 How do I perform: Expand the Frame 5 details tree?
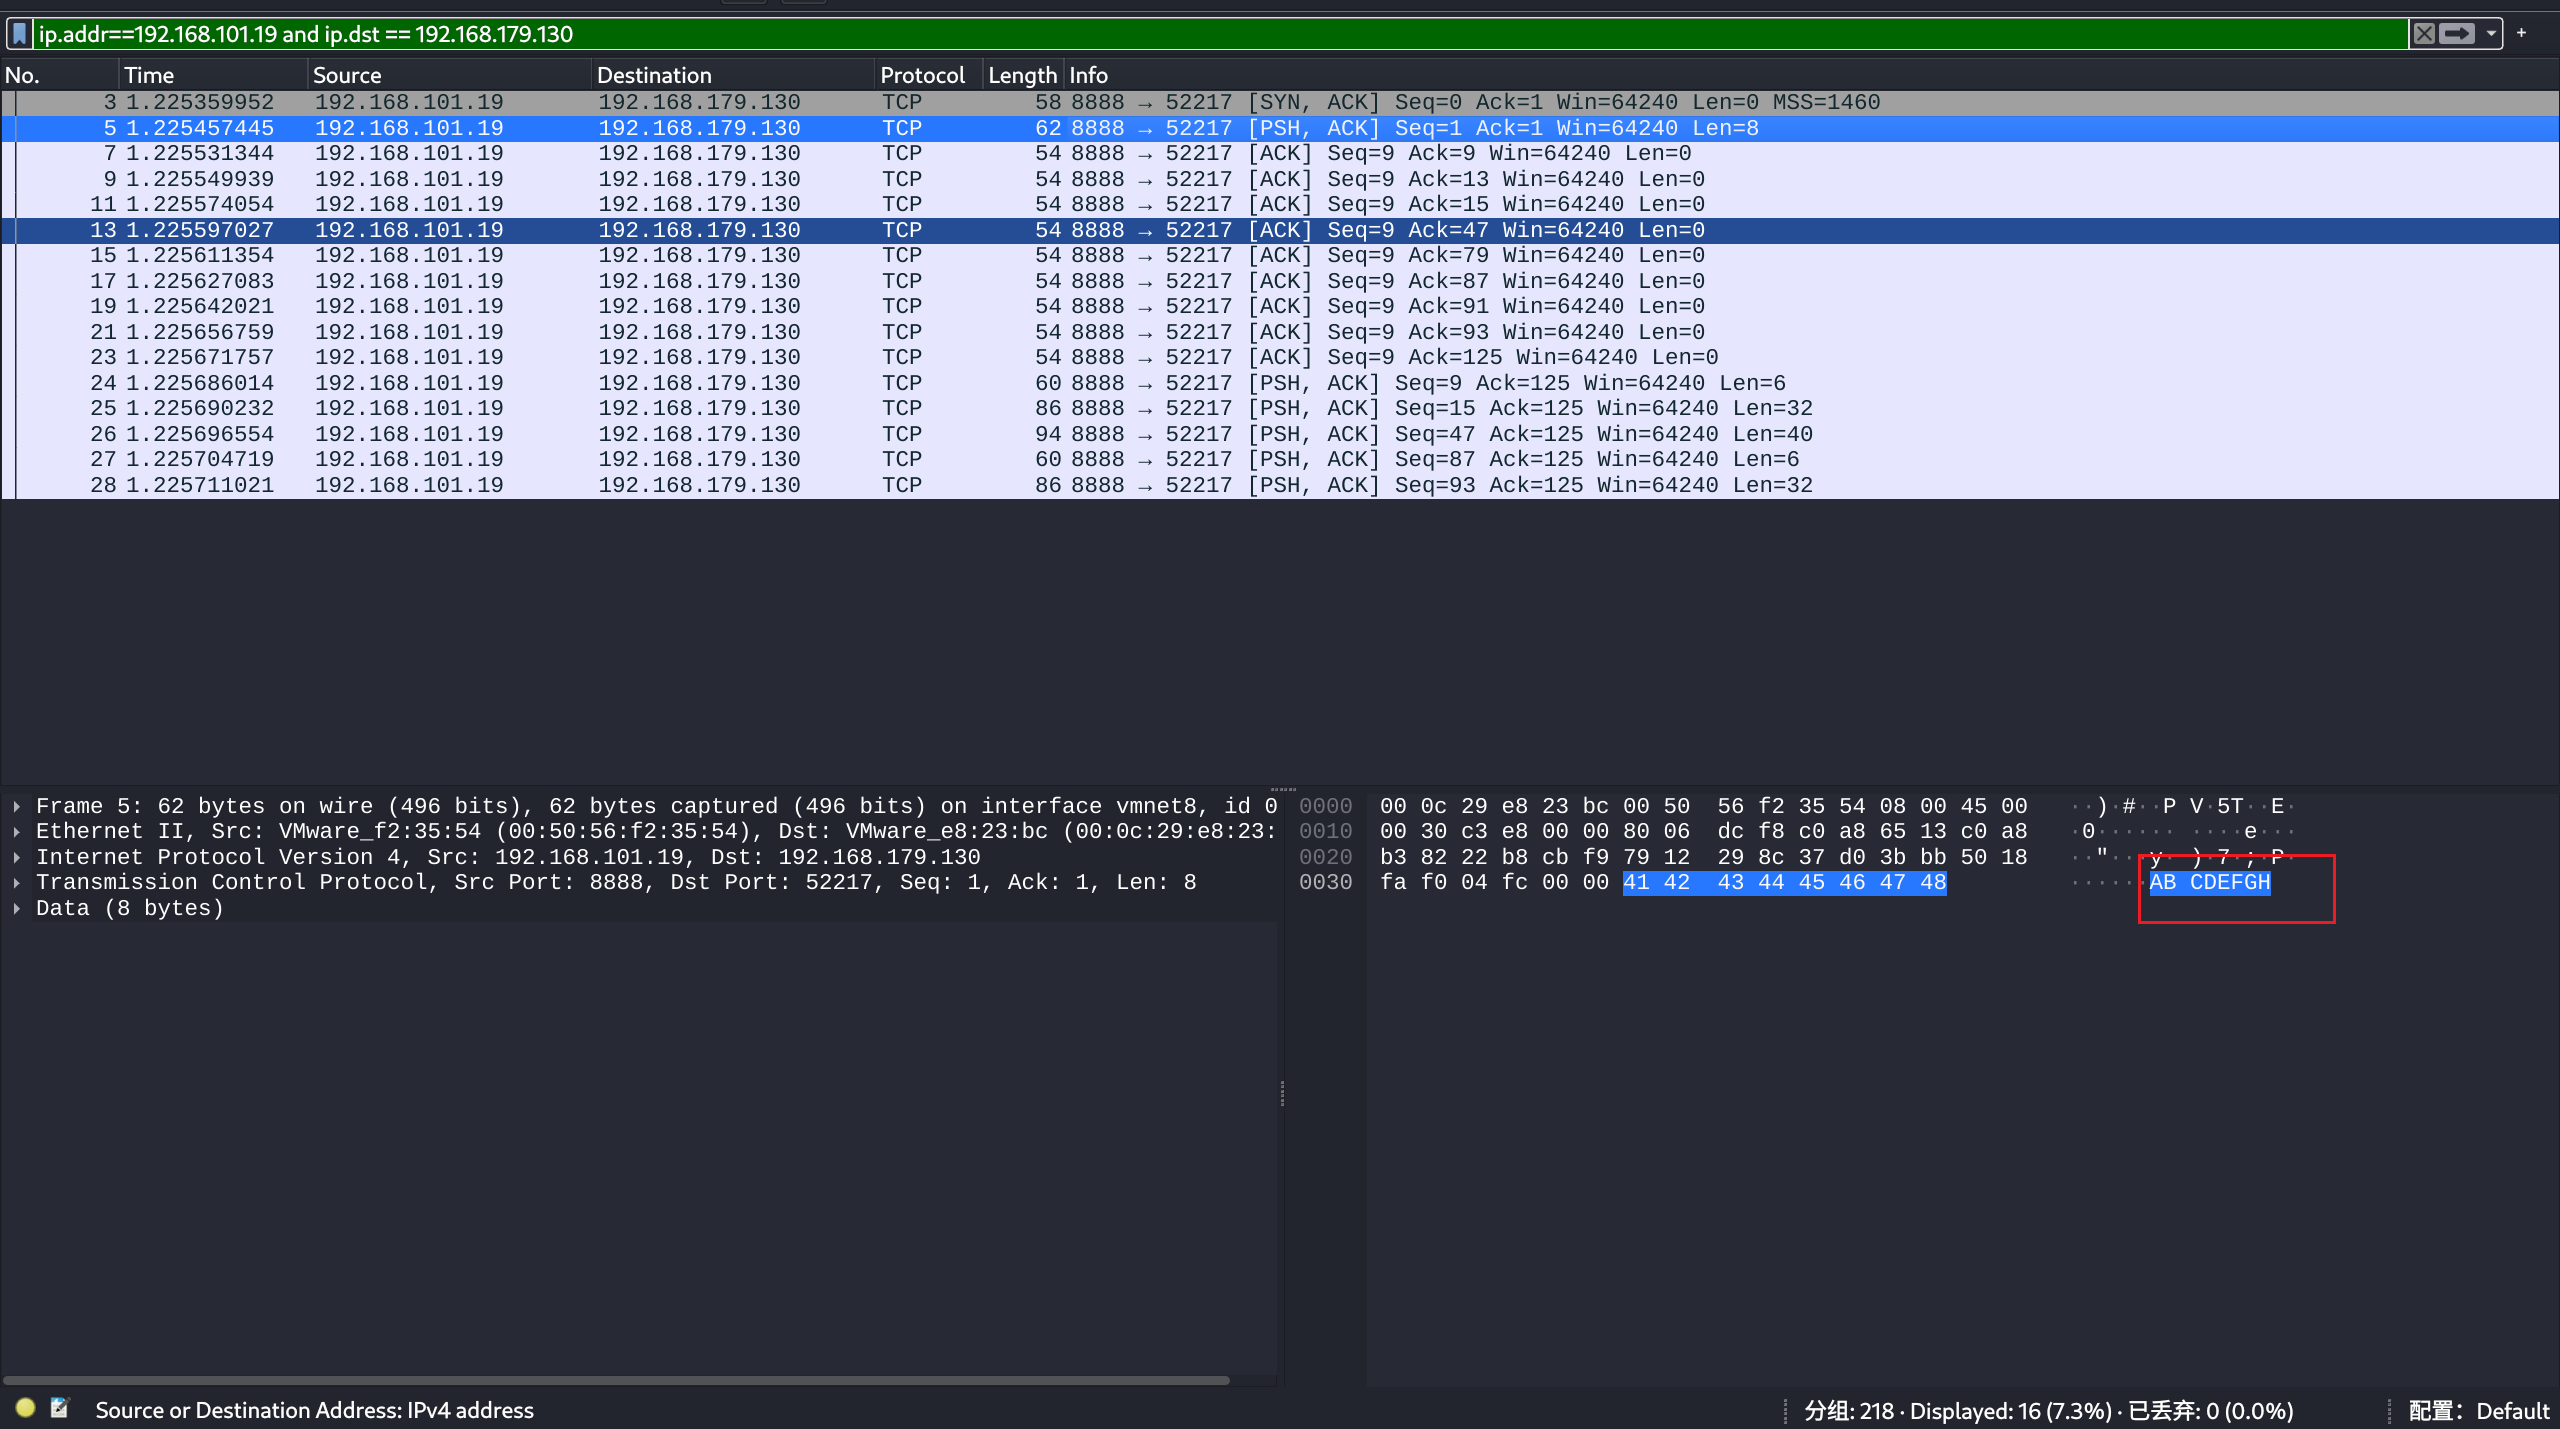coord(17,806)
